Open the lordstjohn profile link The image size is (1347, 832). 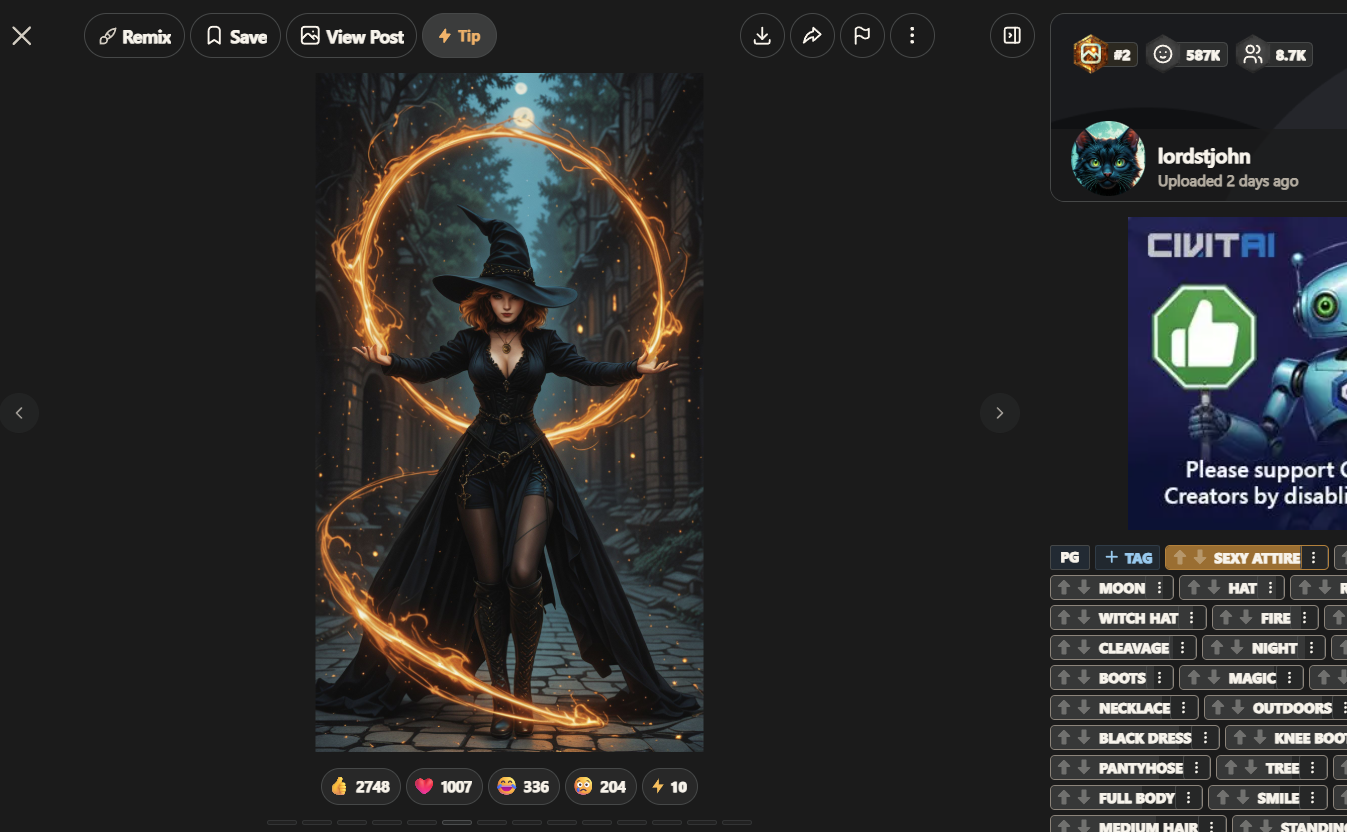coord(1204,156)
